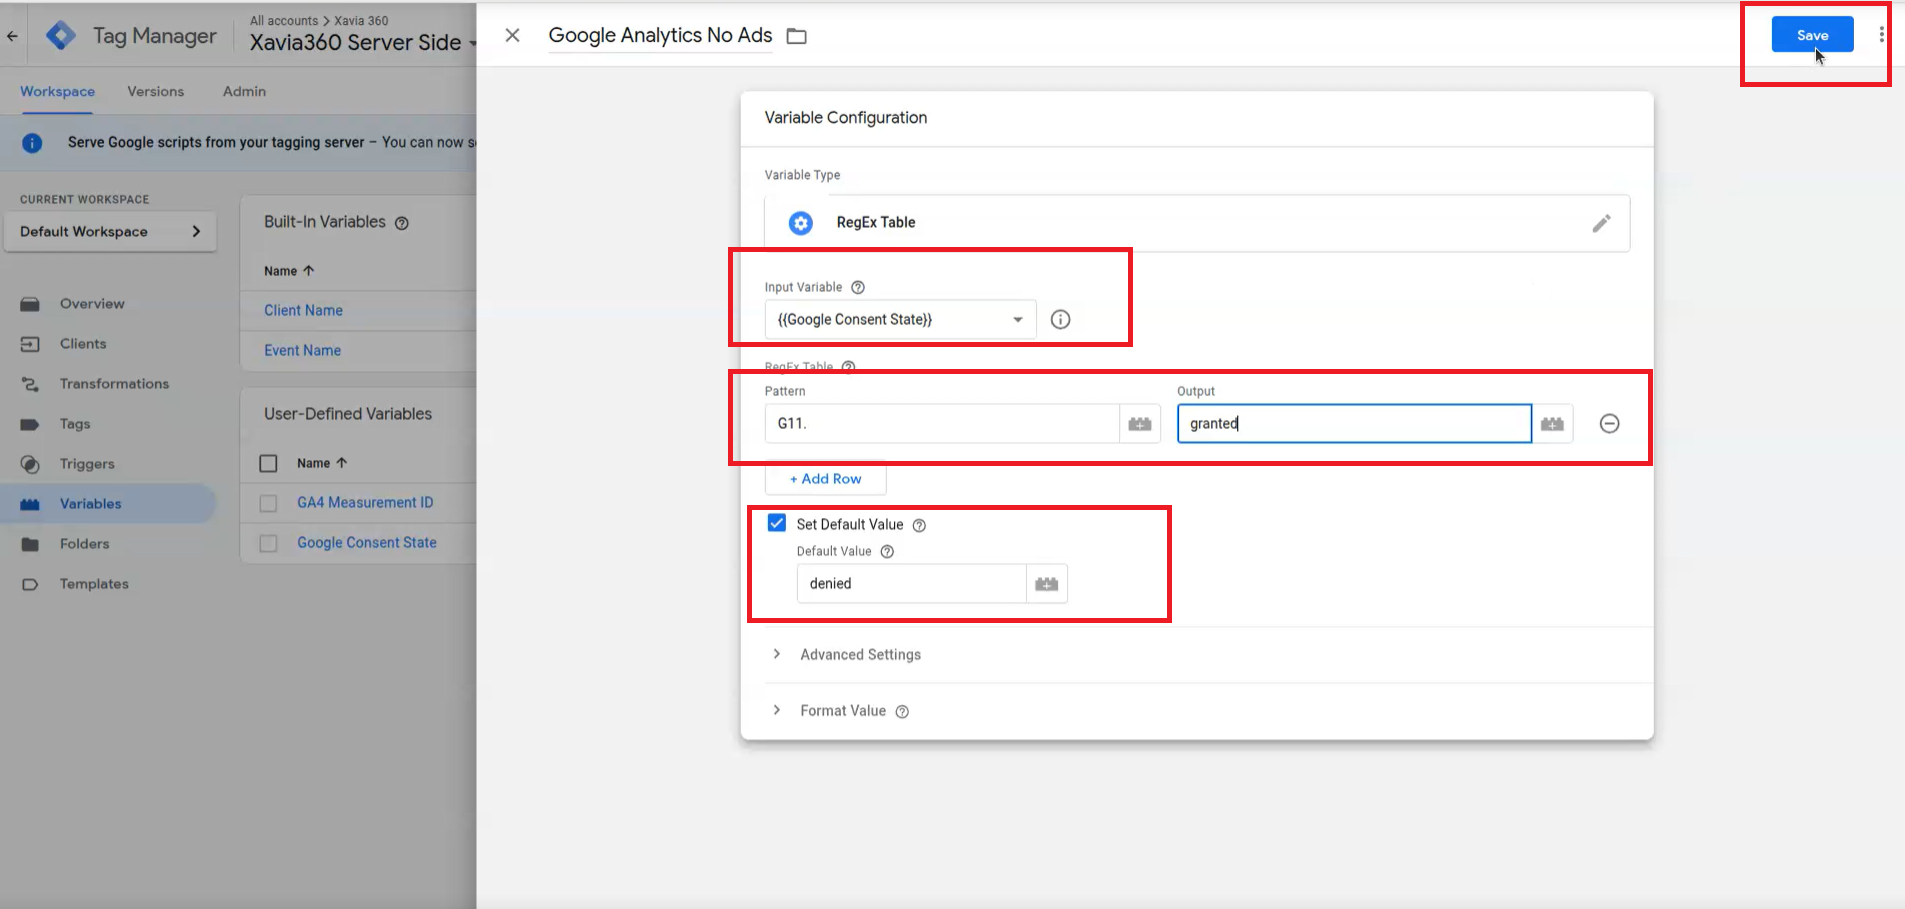Screen dimensions: 1905x909
Task: Open the Event Name built-in variable
Action: [302, 351]
